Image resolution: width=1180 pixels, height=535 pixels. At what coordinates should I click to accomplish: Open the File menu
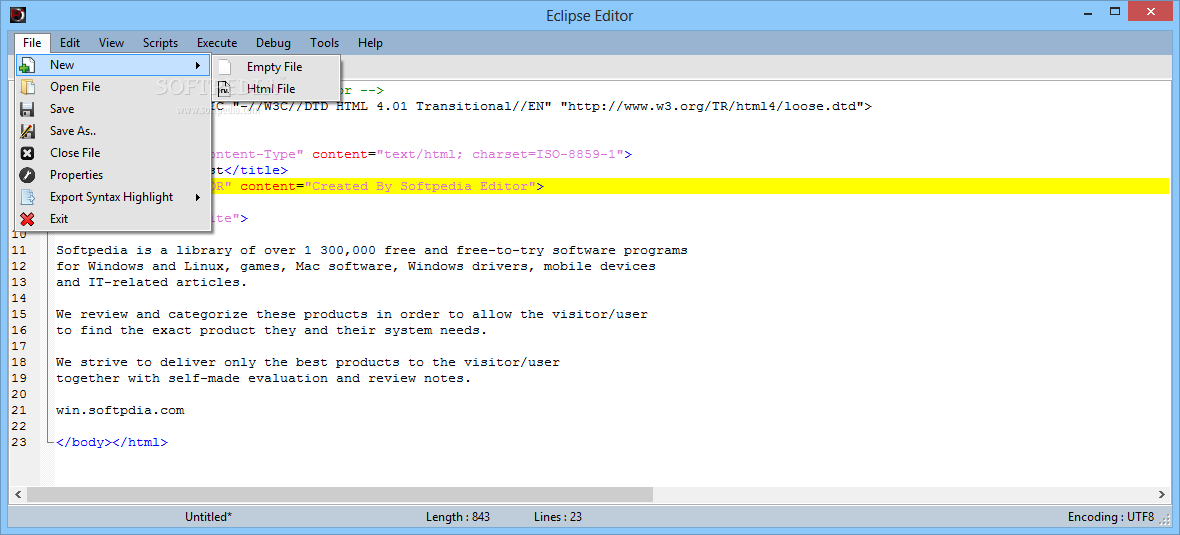pyautogui.click(x=32, y=43)
